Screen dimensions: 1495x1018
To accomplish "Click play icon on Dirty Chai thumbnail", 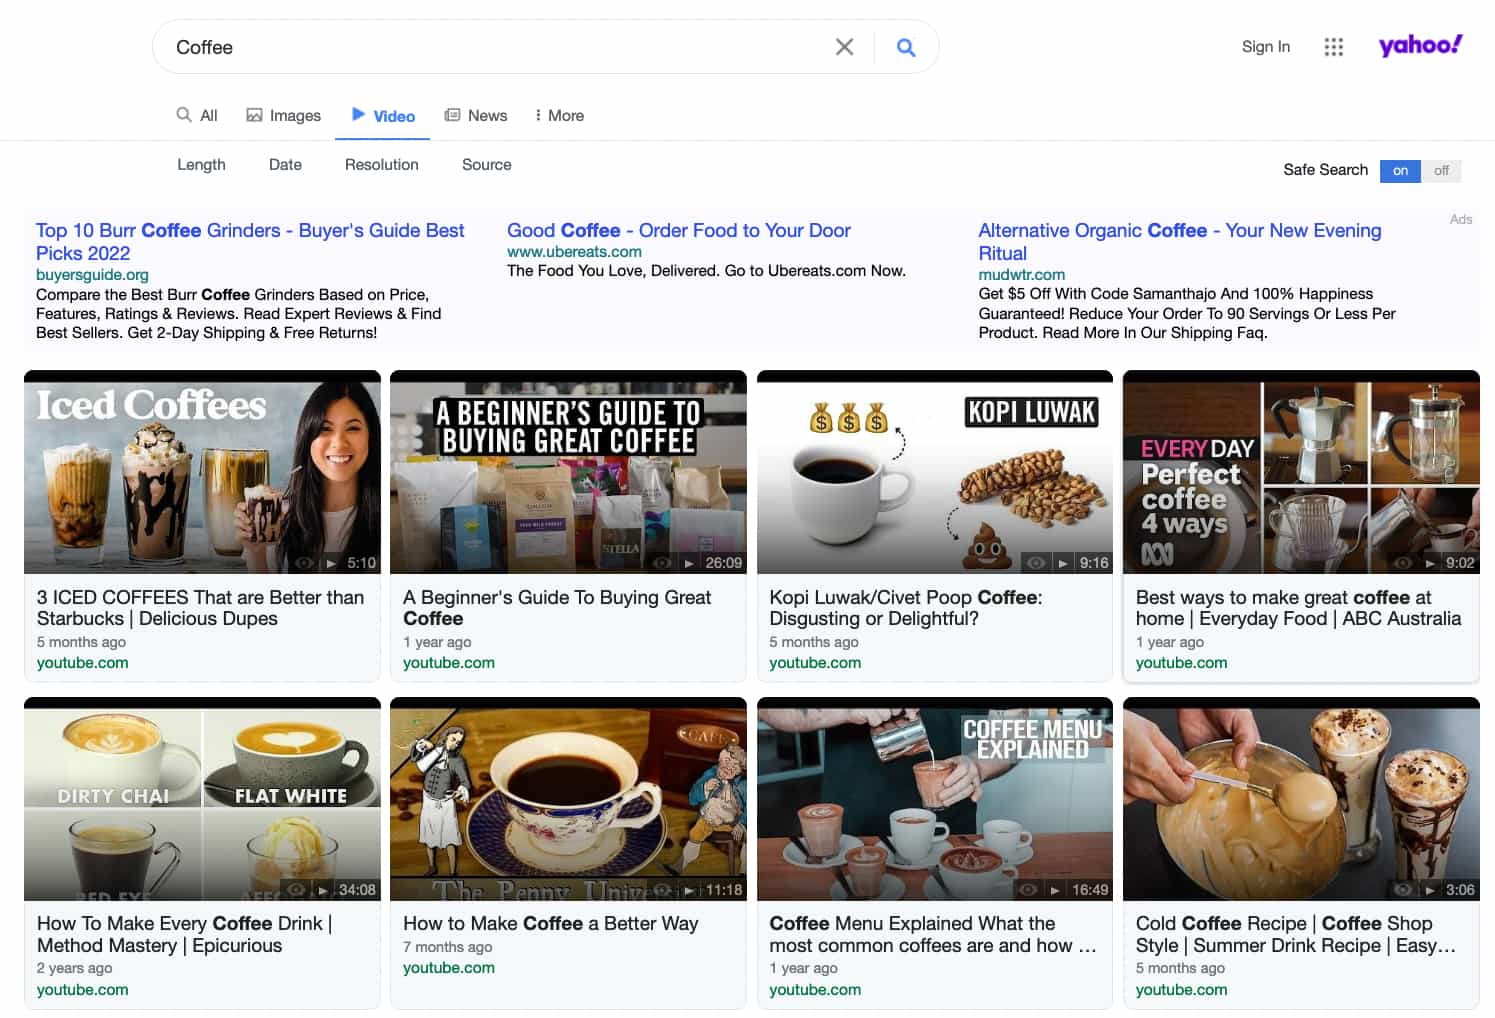I will point(323,890).
